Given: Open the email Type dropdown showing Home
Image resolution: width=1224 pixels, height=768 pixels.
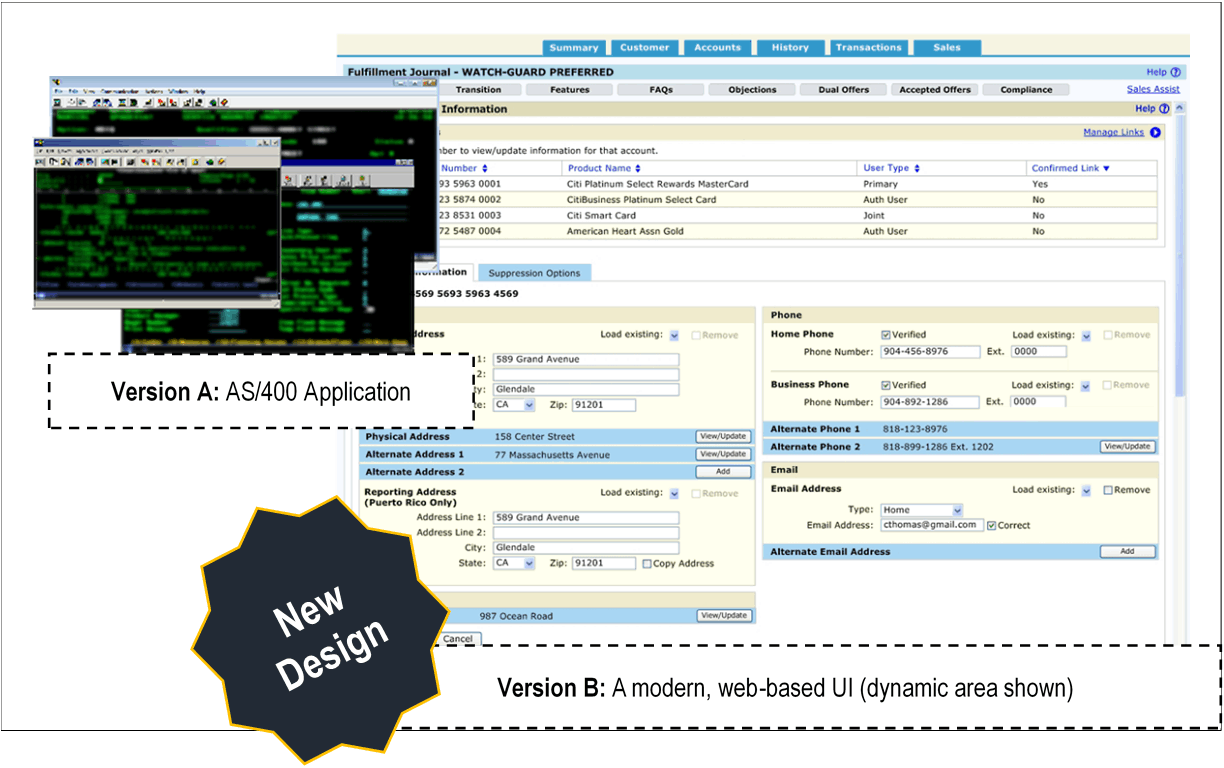Looking at the screenshot, I should pos(921,510).
